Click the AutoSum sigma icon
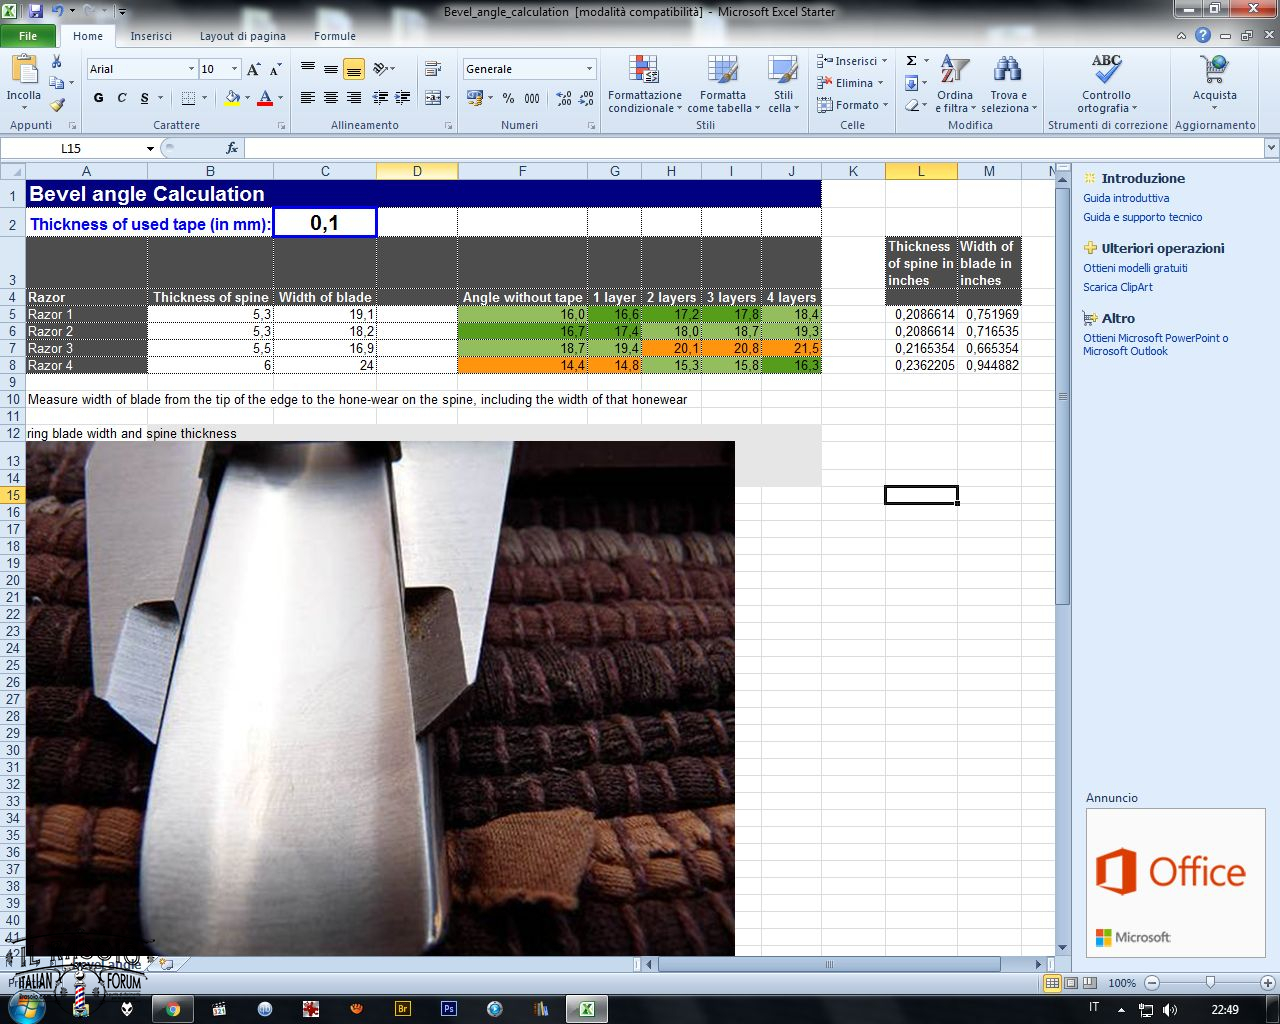 (911, 61)
